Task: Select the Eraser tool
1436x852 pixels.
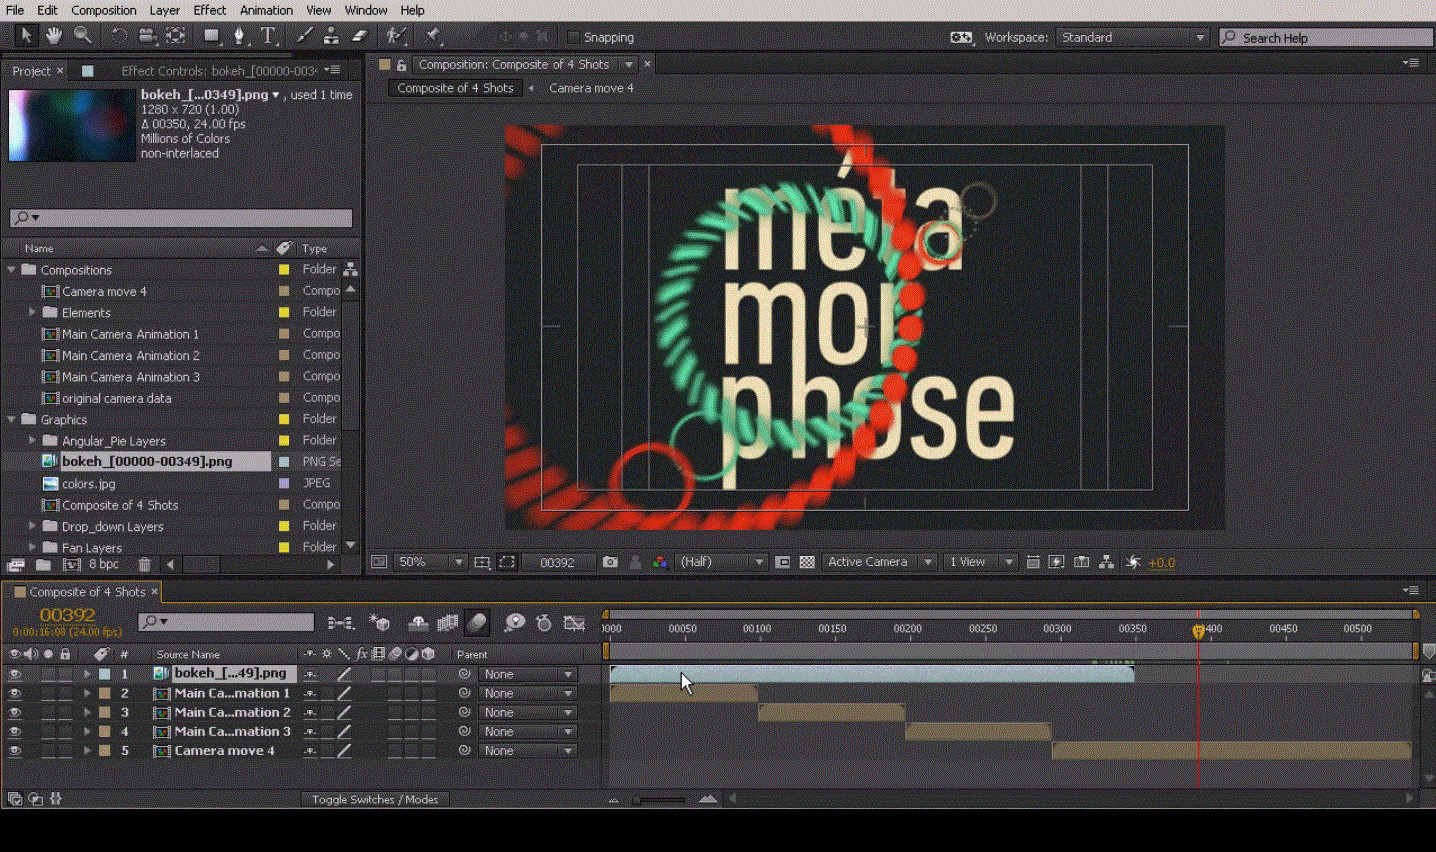Action: (359, 36)
